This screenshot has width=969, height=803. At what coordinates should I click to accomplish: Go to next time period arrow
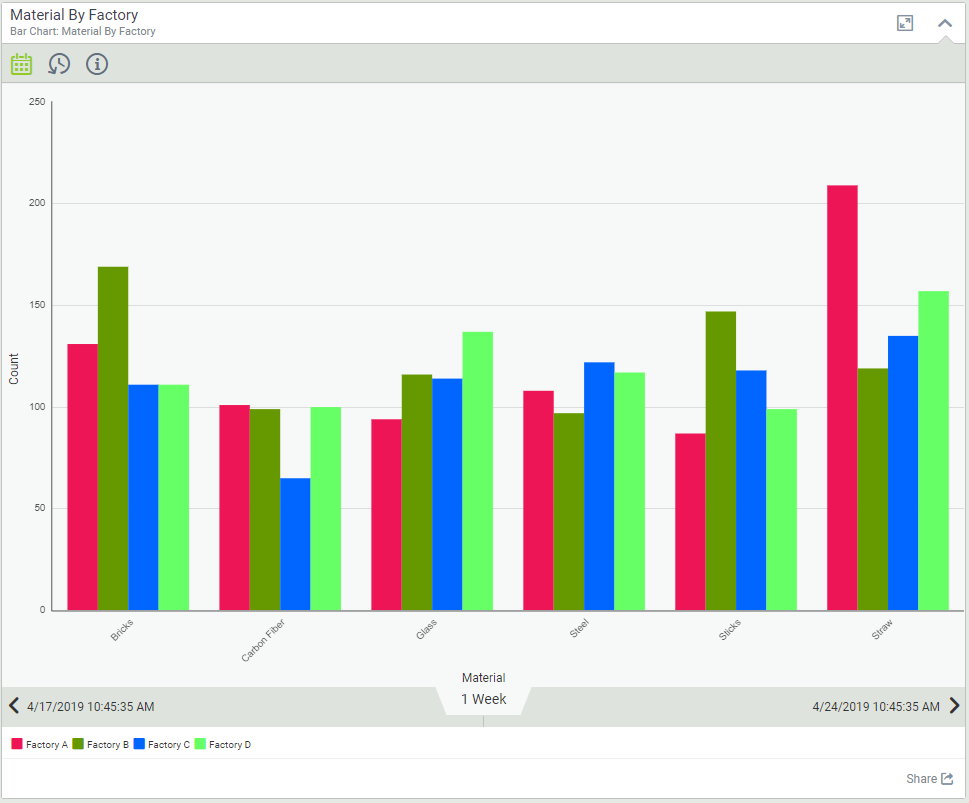[x=955, y=705]
